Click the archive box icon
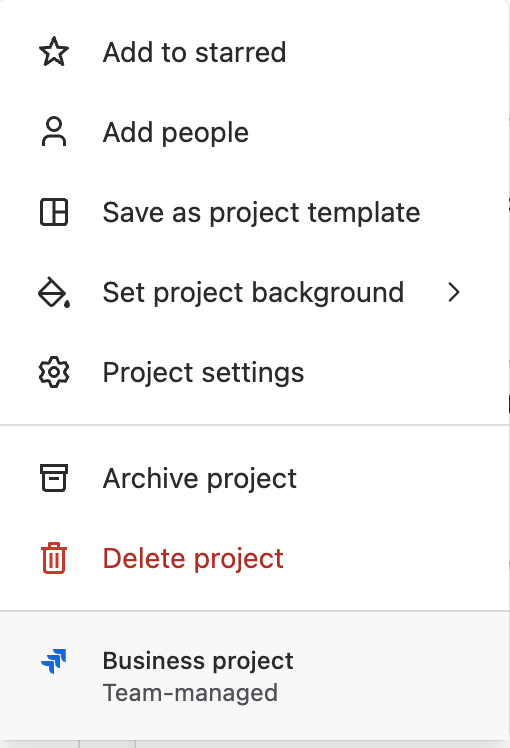 click(x=54, y=478)
